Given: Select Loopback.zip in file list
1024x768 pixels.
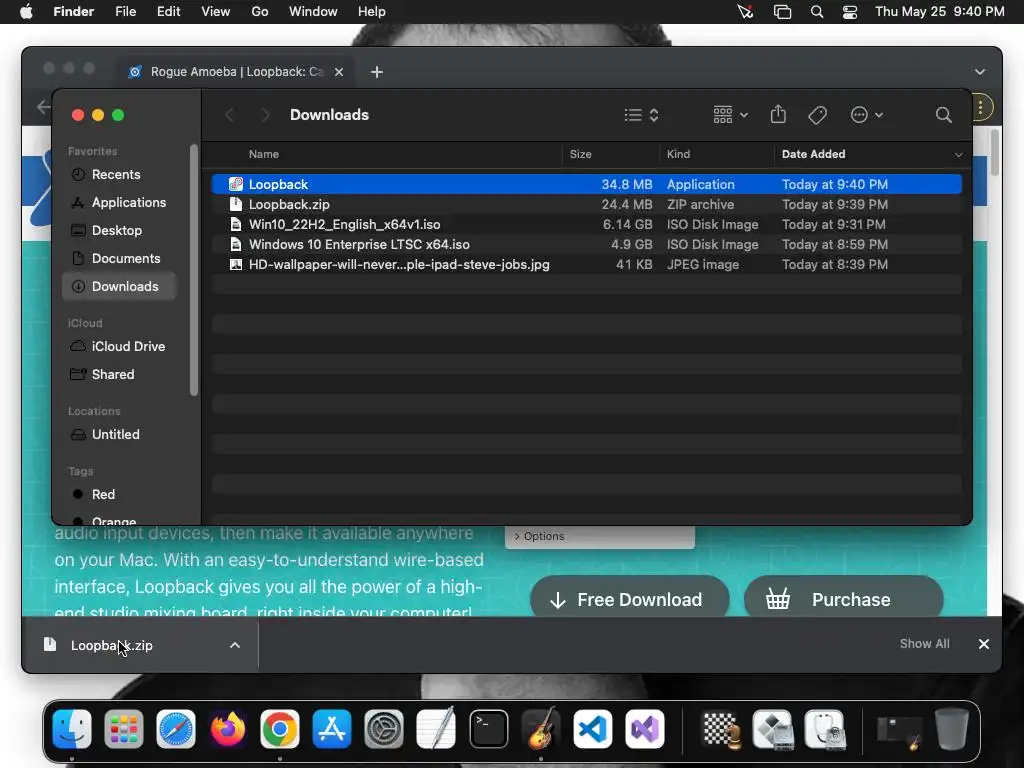Looking at the screenshot, I should point(586,204).
